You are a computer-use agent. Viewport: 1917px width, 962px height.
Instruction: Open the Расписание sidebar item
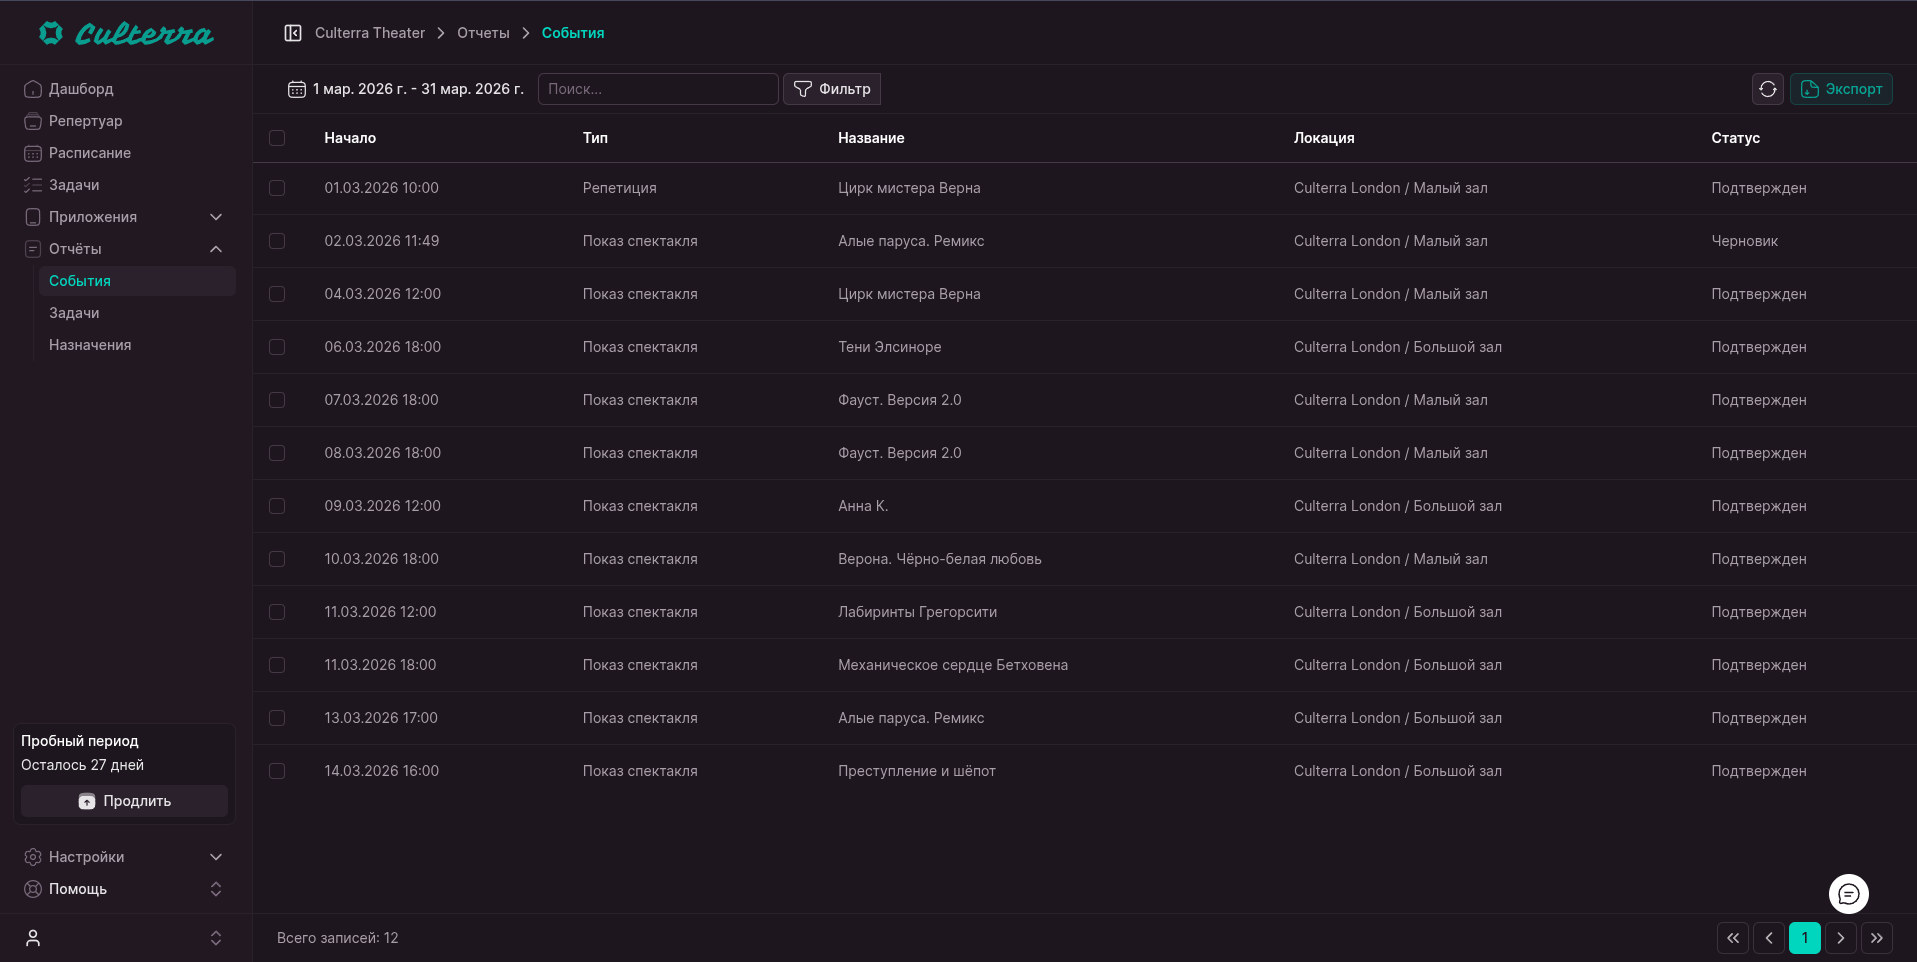click(x=90, y=153)
